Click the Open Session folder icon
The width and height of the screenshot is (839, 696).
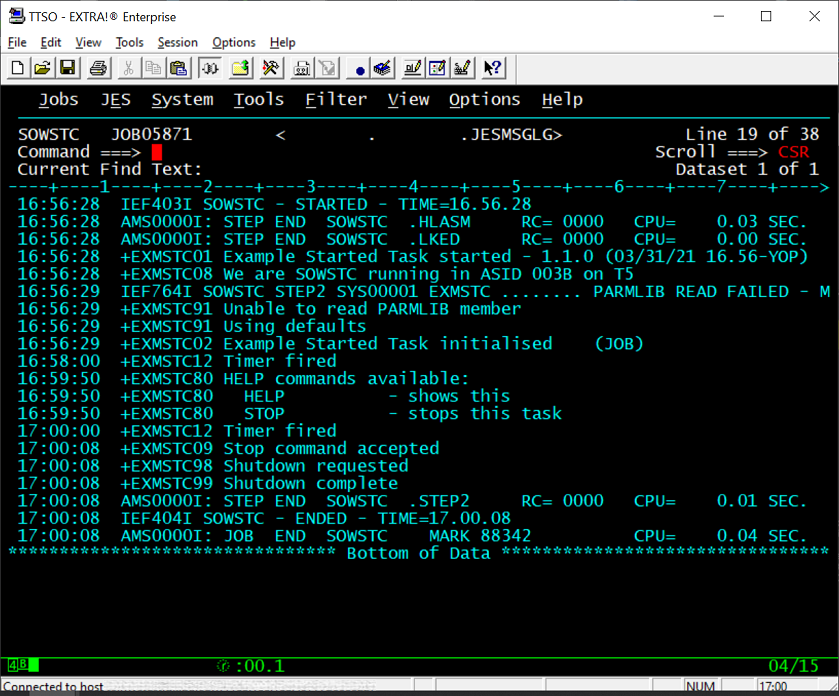42,68
